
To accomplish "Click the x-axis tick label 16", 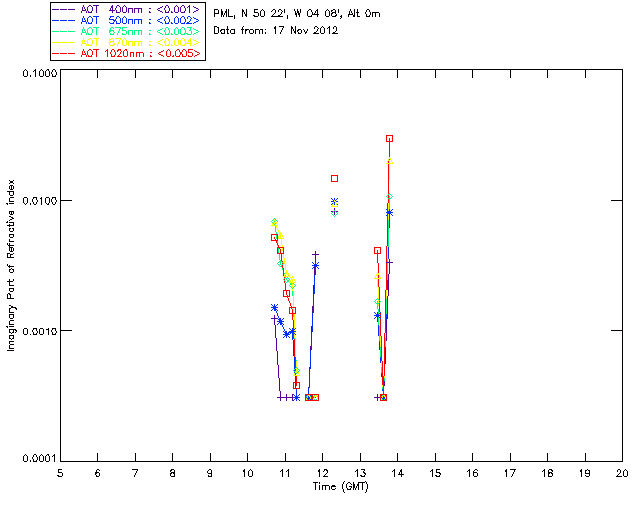I will click(473, 473).
